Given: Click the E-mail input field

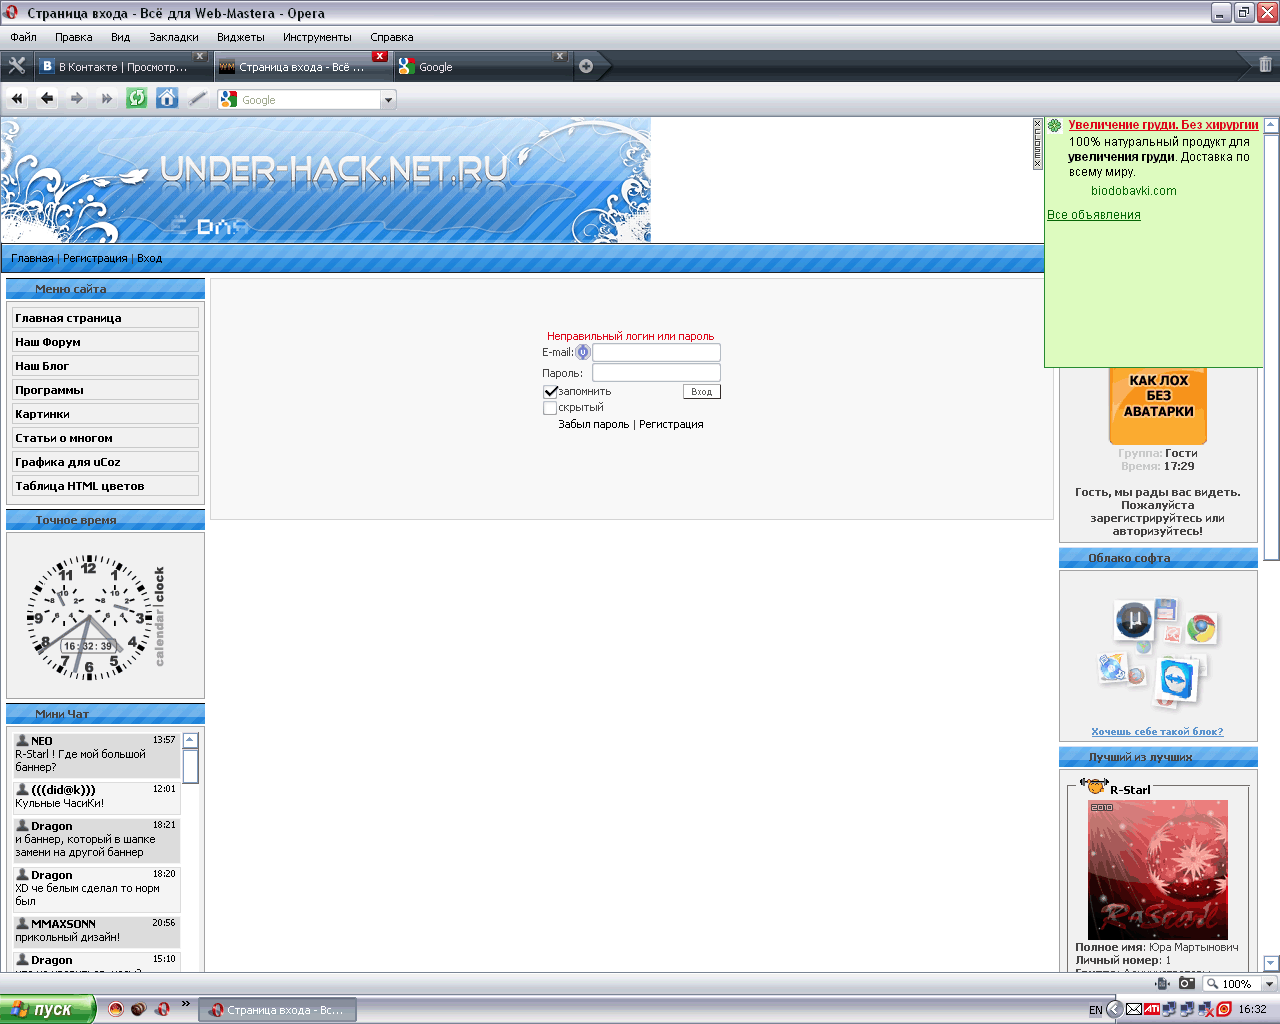Looking at the screenshot, I should (656, 352).
